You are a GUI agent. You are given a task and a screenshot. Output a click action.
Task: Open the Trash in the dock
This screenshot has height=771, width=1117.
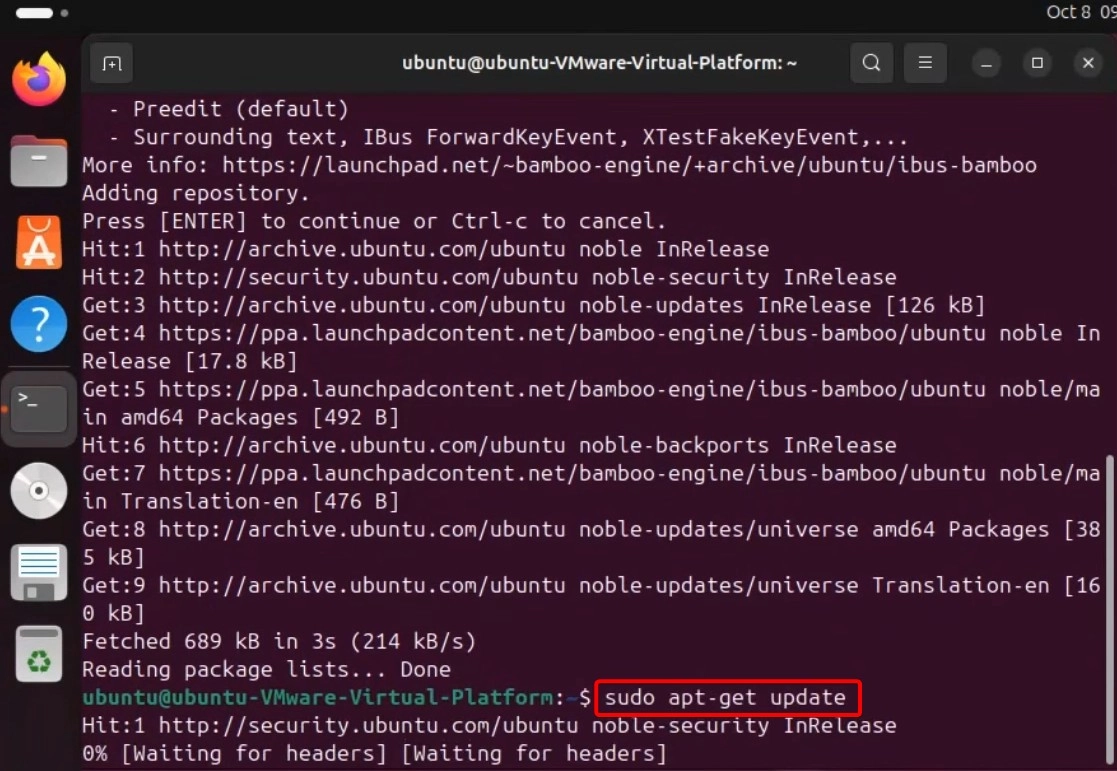(39, 654)
